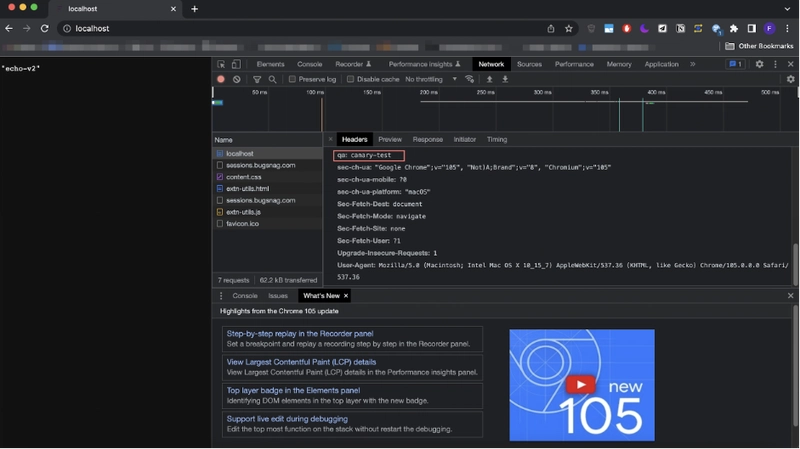Open Other Bookmarks folder
Viewport: 800px width, 449px height.
760,46
